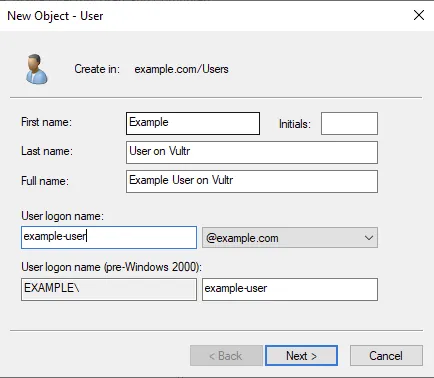Focus the First name field containing Example

193,123
